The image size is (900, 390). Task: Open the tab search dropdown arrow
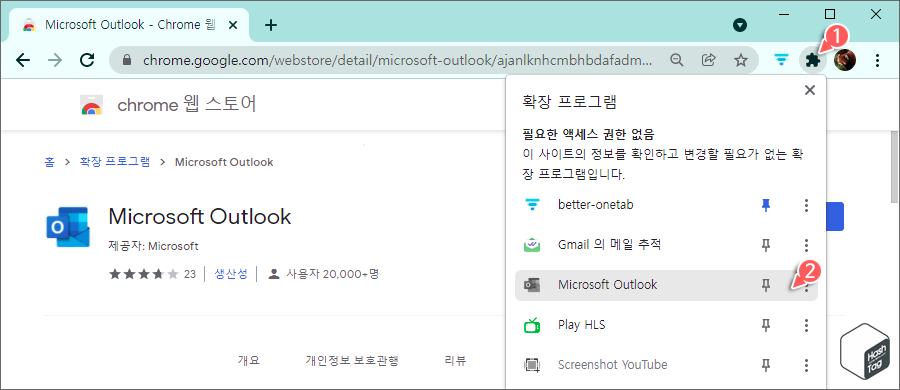[740, 25]
